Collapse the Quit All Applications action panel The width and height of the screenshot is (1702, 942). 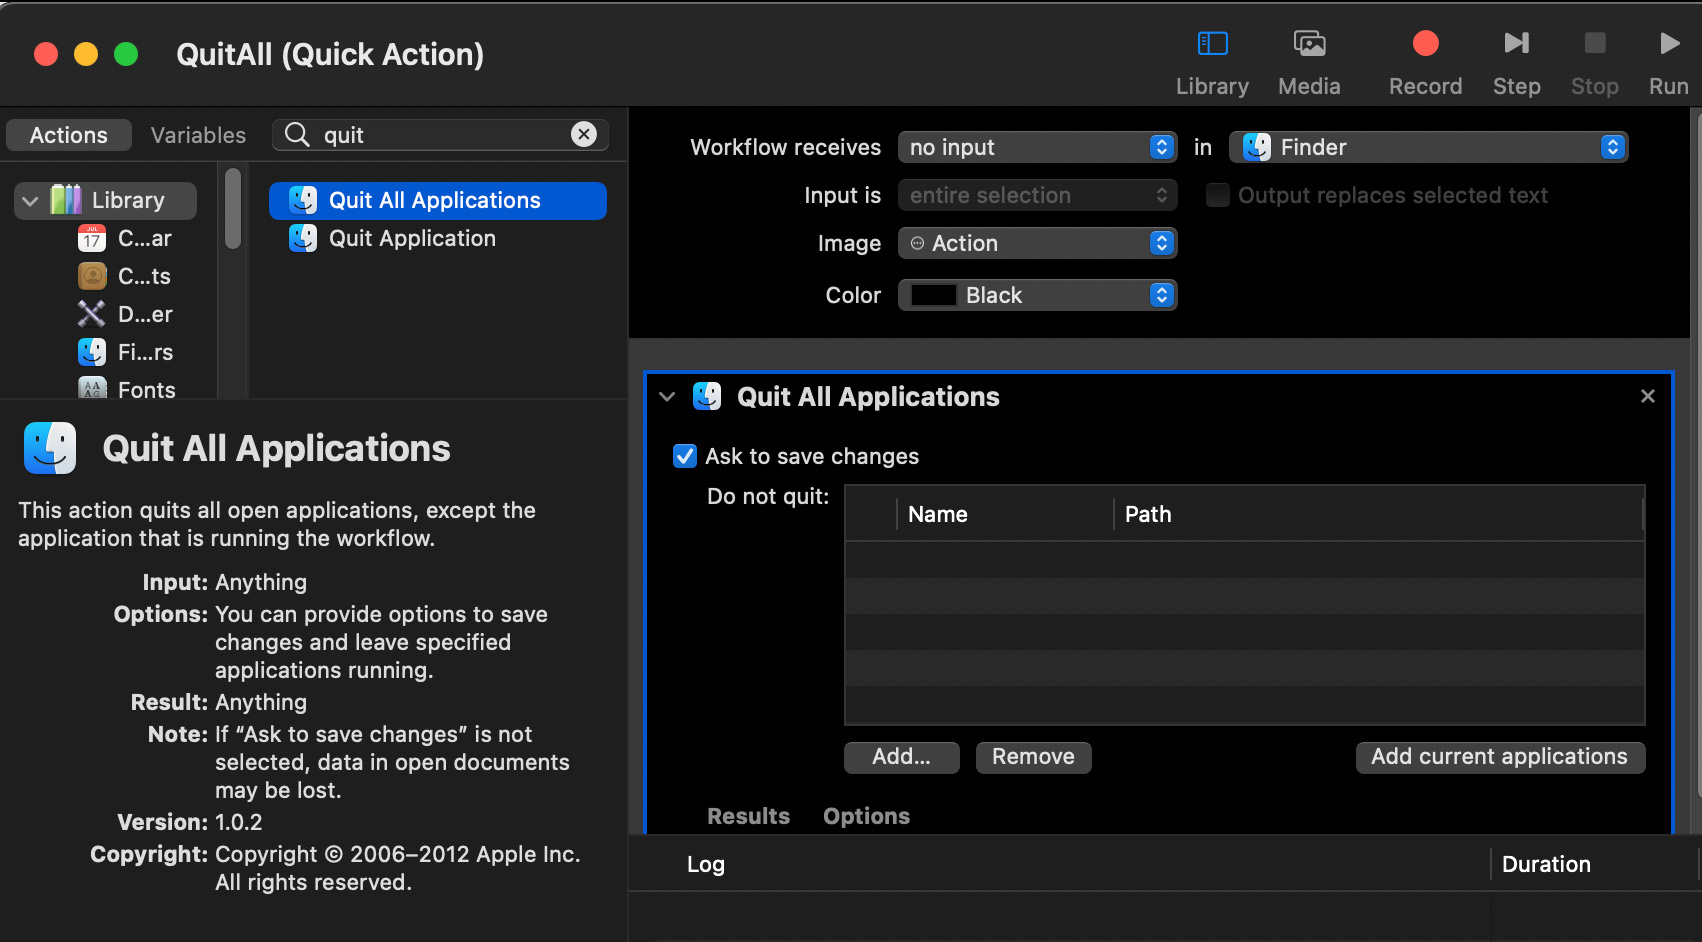point(667,397)
